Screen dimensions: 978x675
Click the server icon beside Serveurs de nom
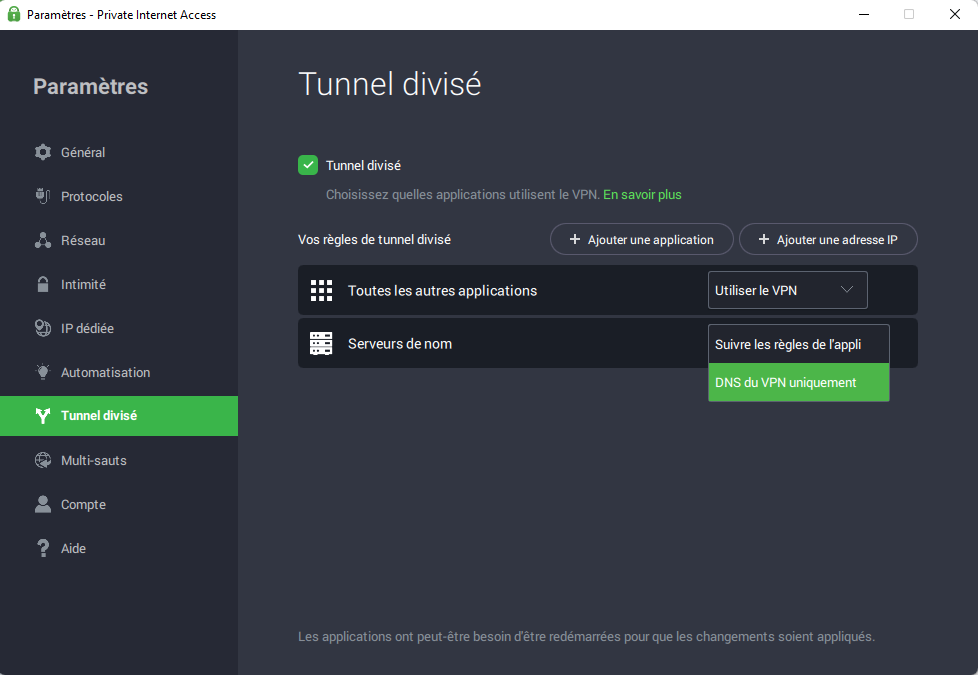click(321, 343)
